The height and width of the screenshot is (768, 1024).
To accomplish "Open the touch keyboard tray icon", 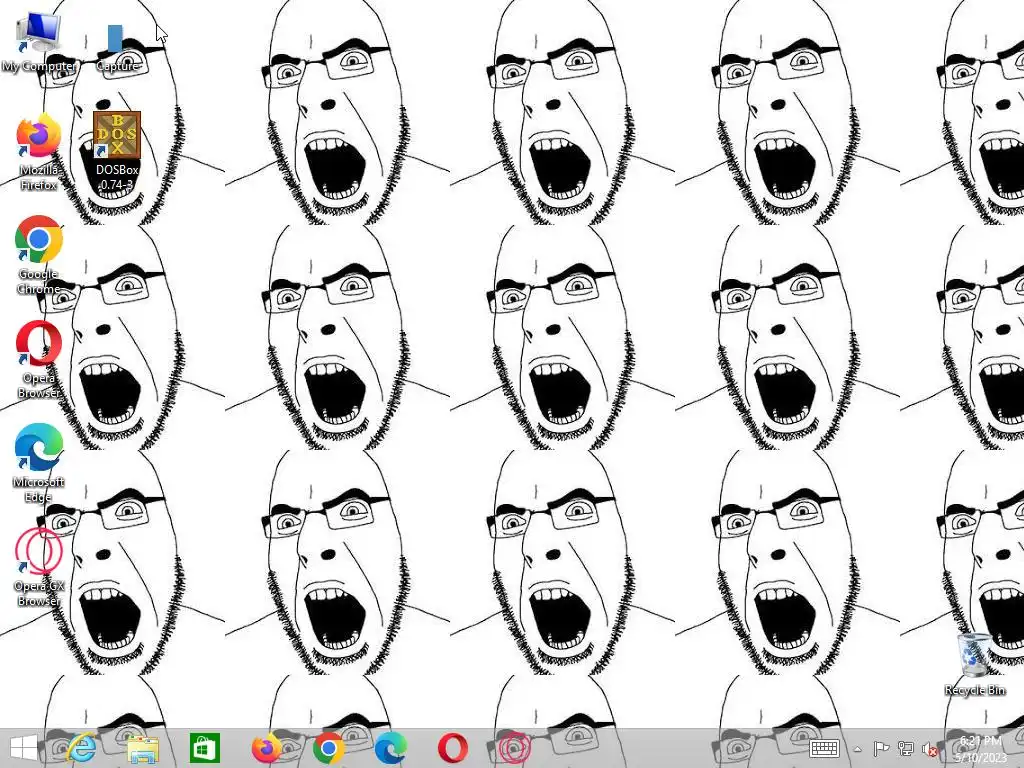I will coord(824,748).
